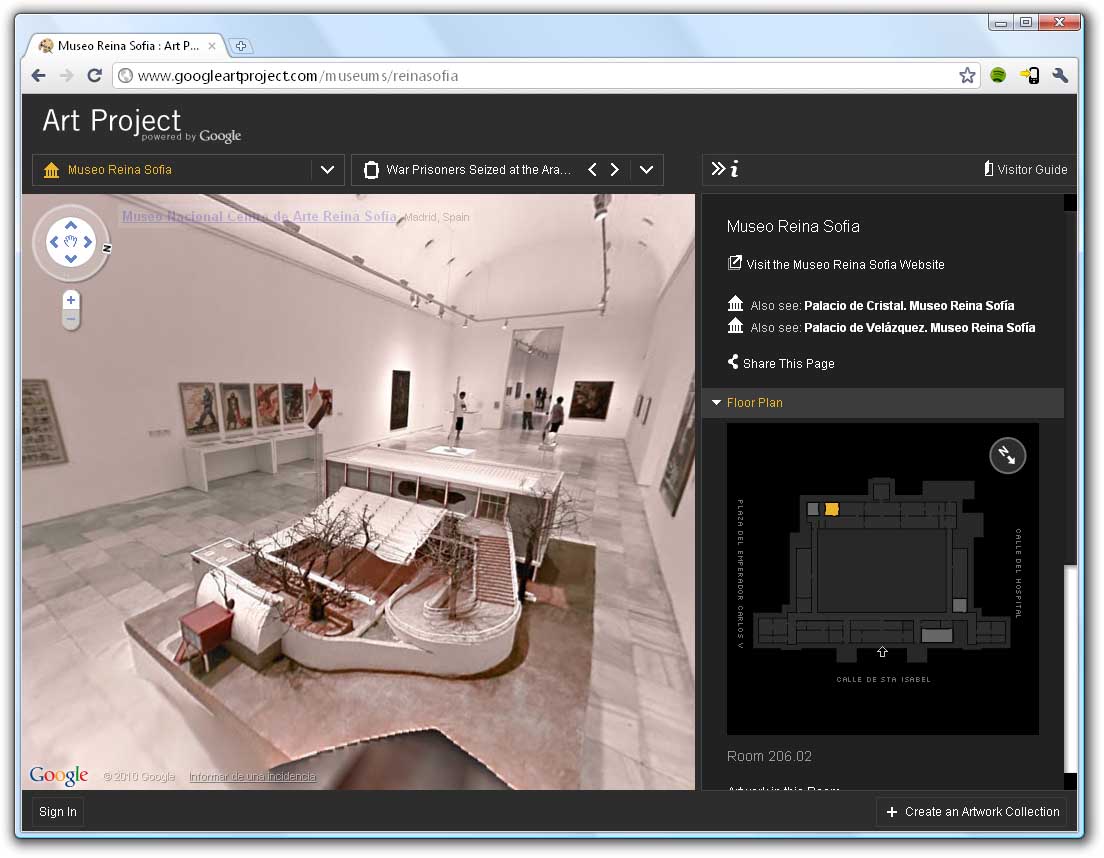The height and width of the screenshot is (858, 1104).
Task: Go to the next artwork
Action: (615, 170)
